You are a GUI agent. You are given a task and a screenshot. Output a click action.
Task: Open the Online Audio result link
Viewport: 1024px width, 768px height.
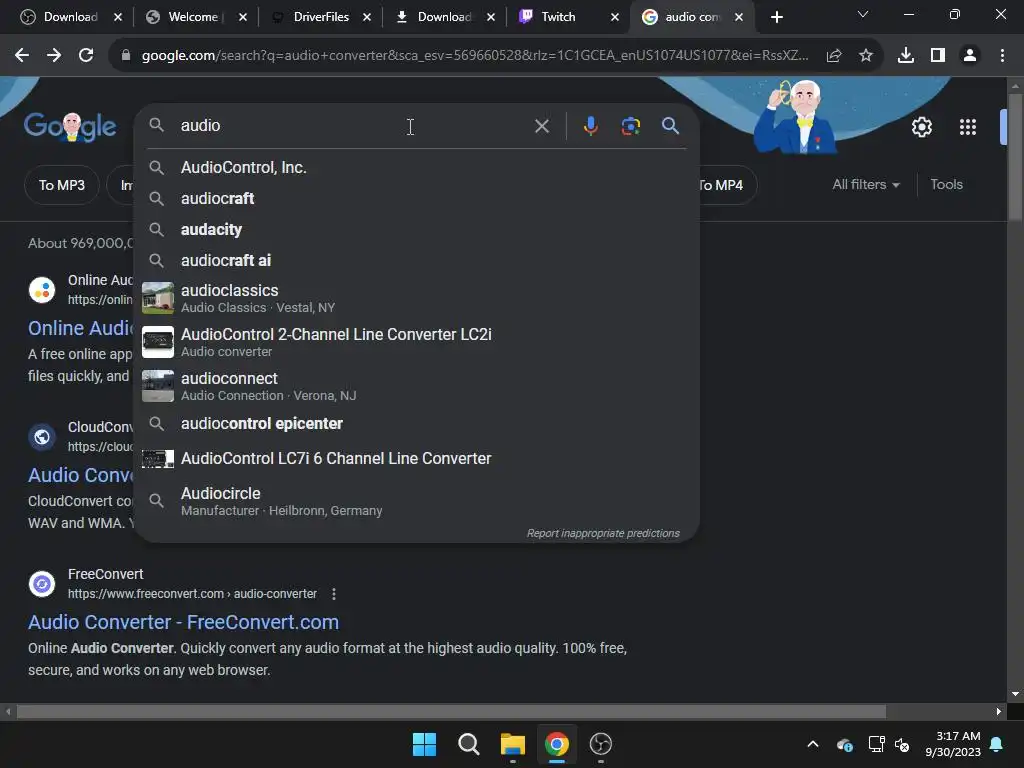(x=80, y=328)
